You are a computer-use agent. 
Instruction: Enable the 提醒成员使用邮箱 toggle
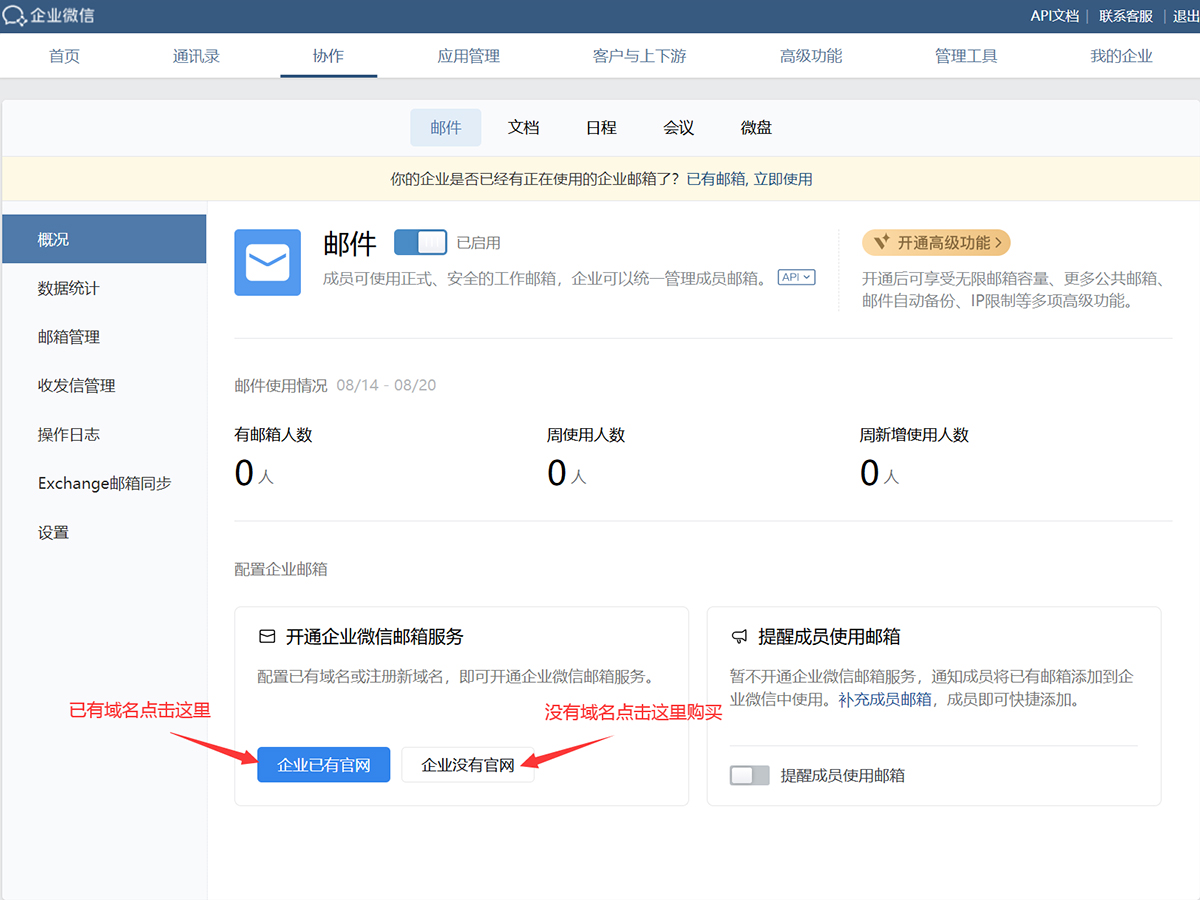(x=750, y=775)
